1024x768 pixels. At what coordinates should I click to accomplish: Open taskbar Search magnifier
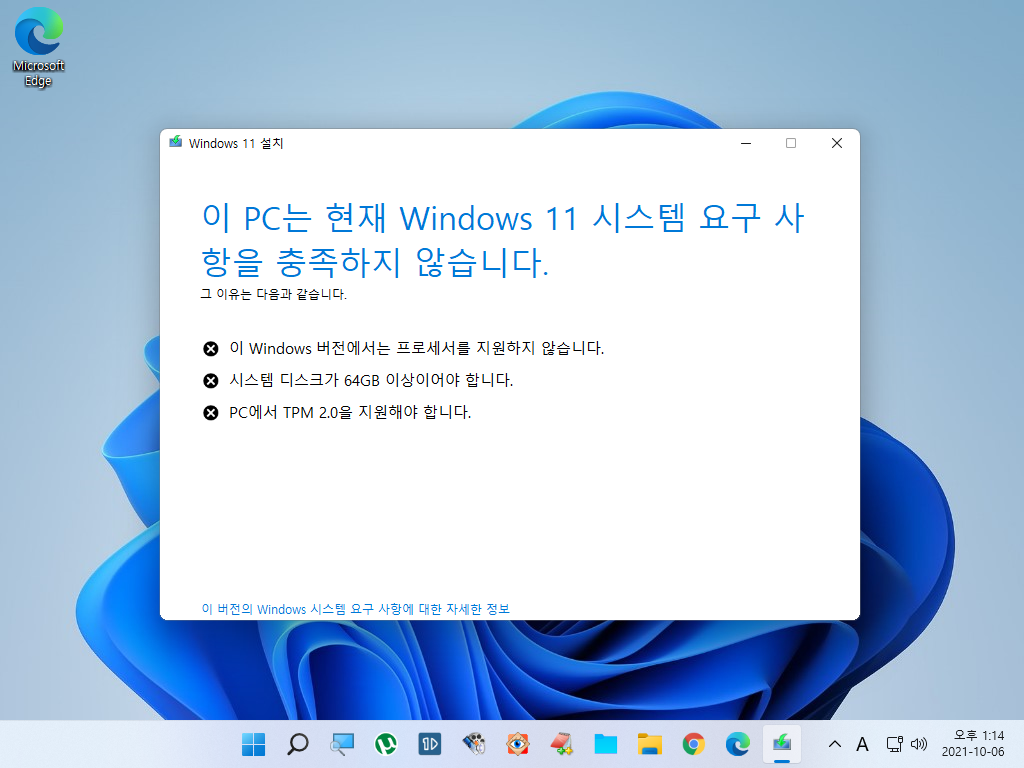click(x=298, y=744)
